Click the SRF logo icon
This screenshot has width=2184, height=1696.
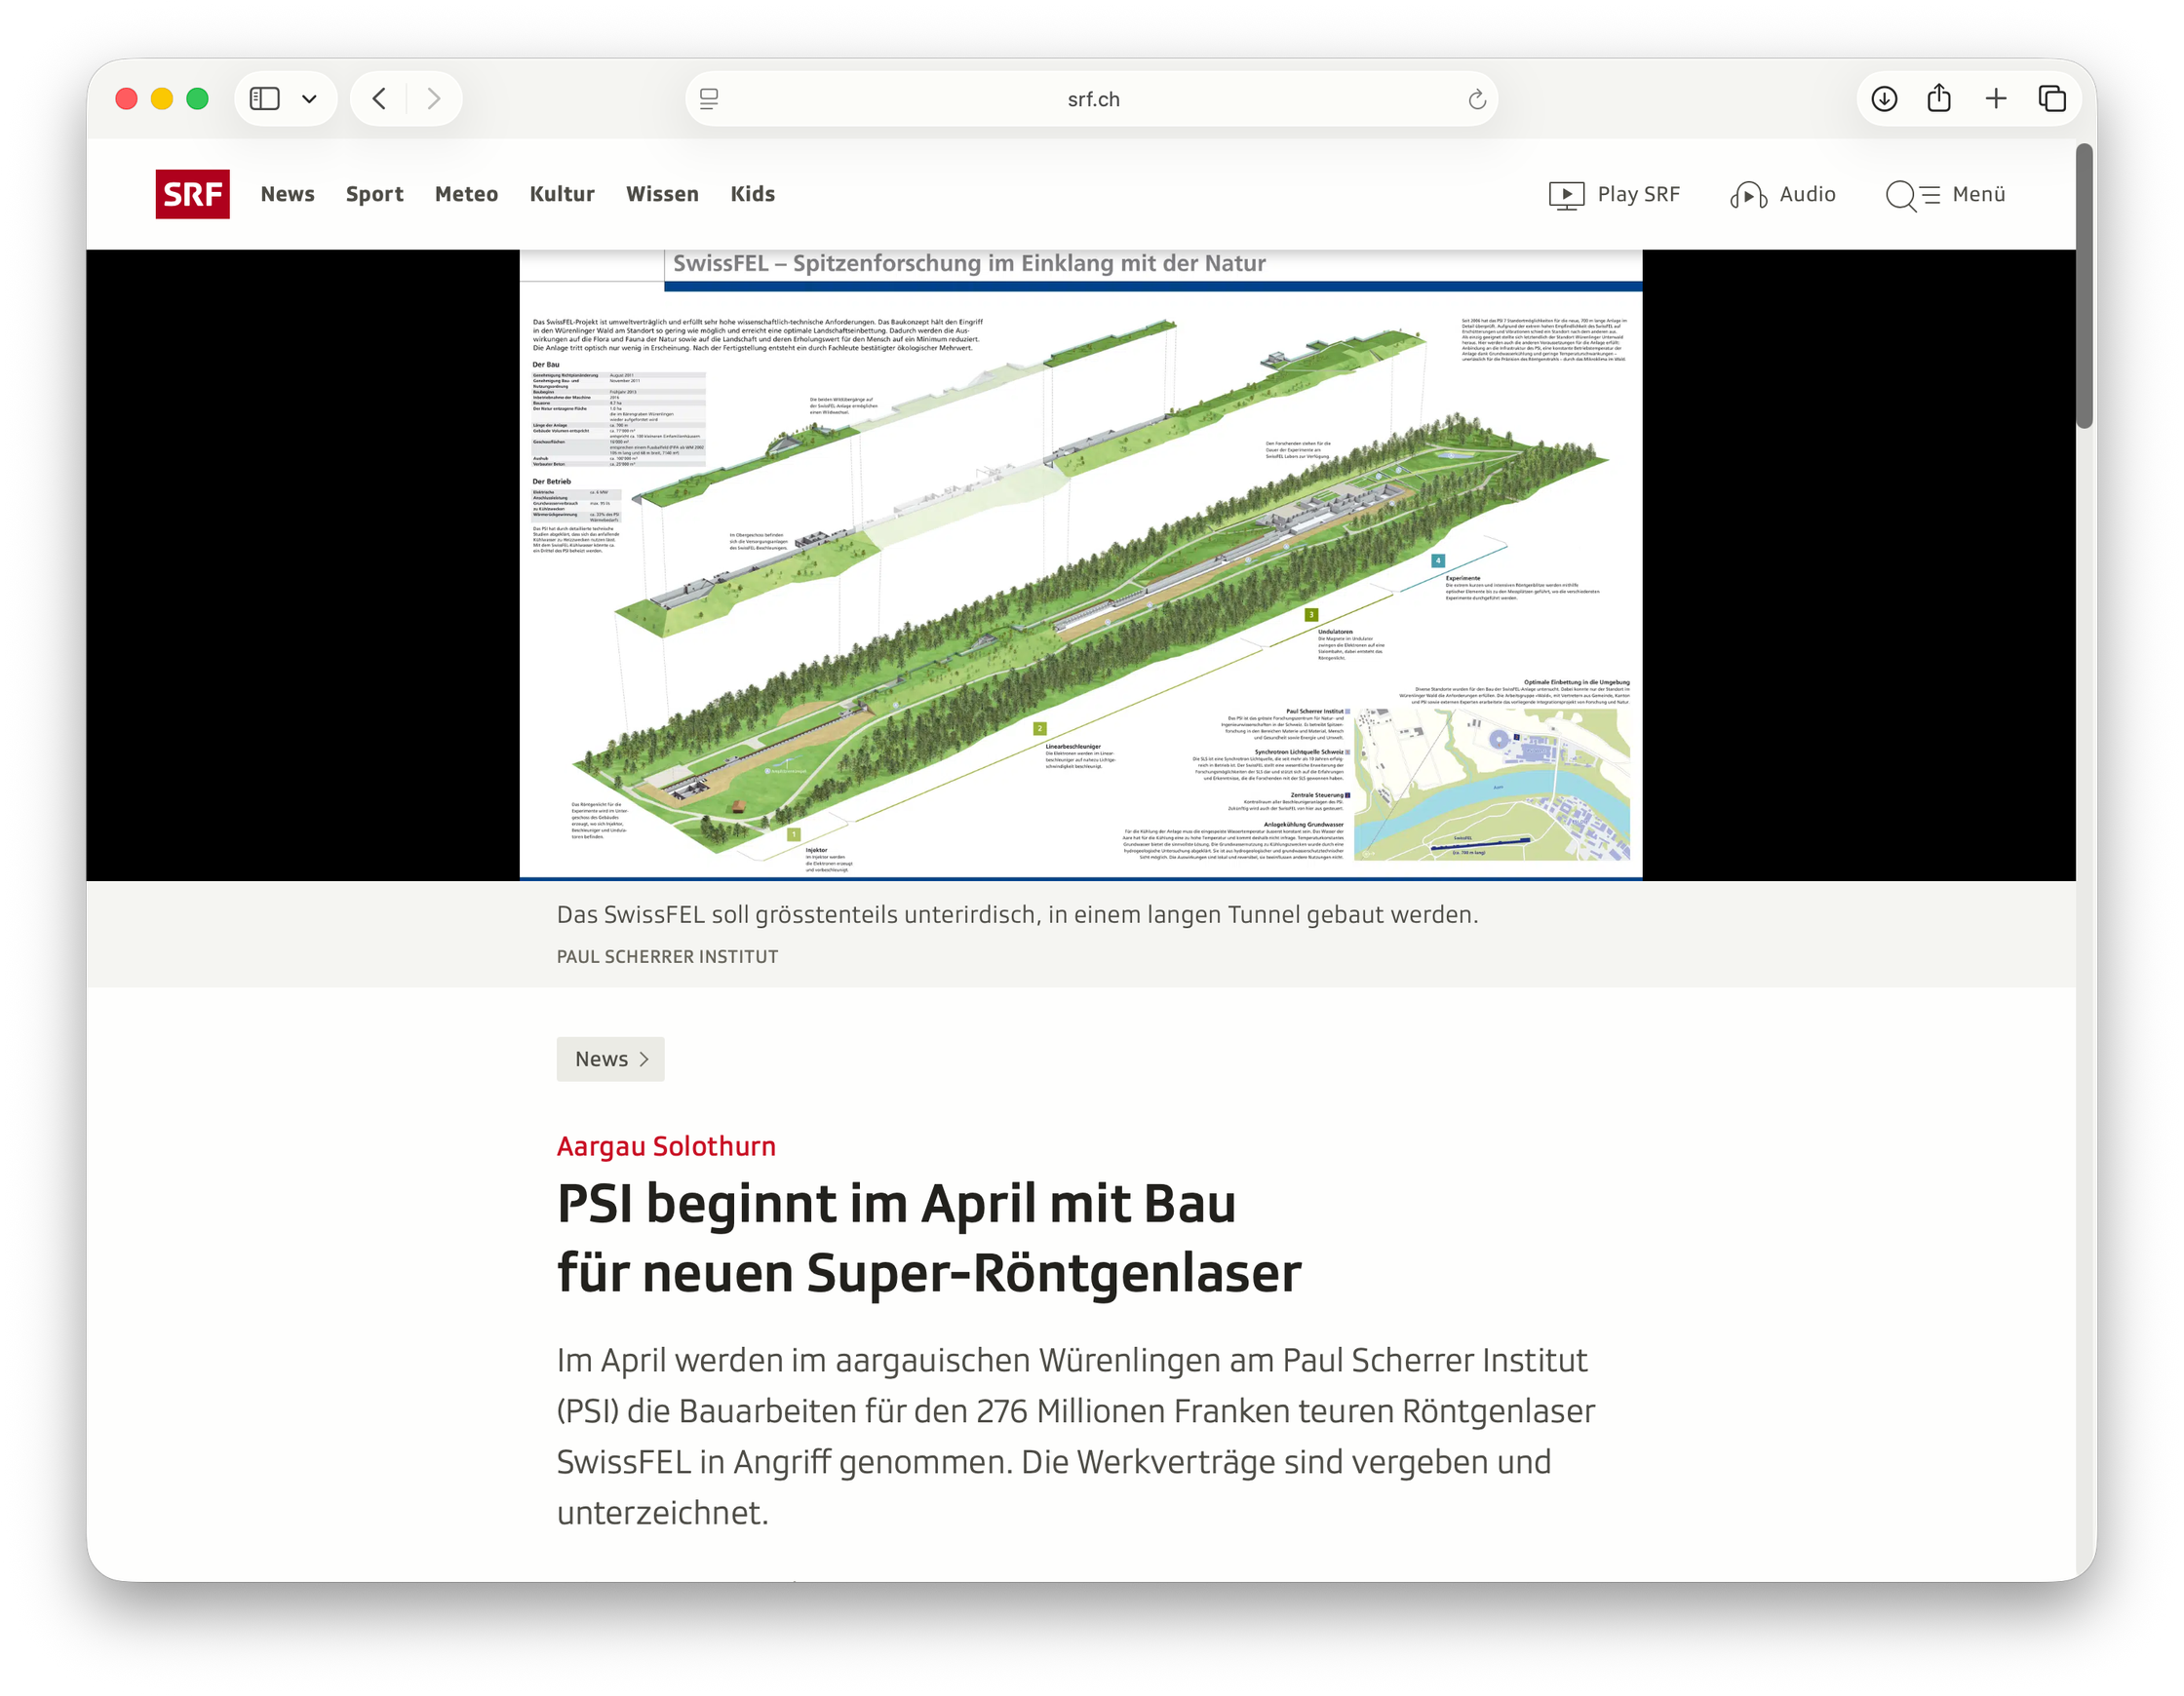[x=192, y=194]
